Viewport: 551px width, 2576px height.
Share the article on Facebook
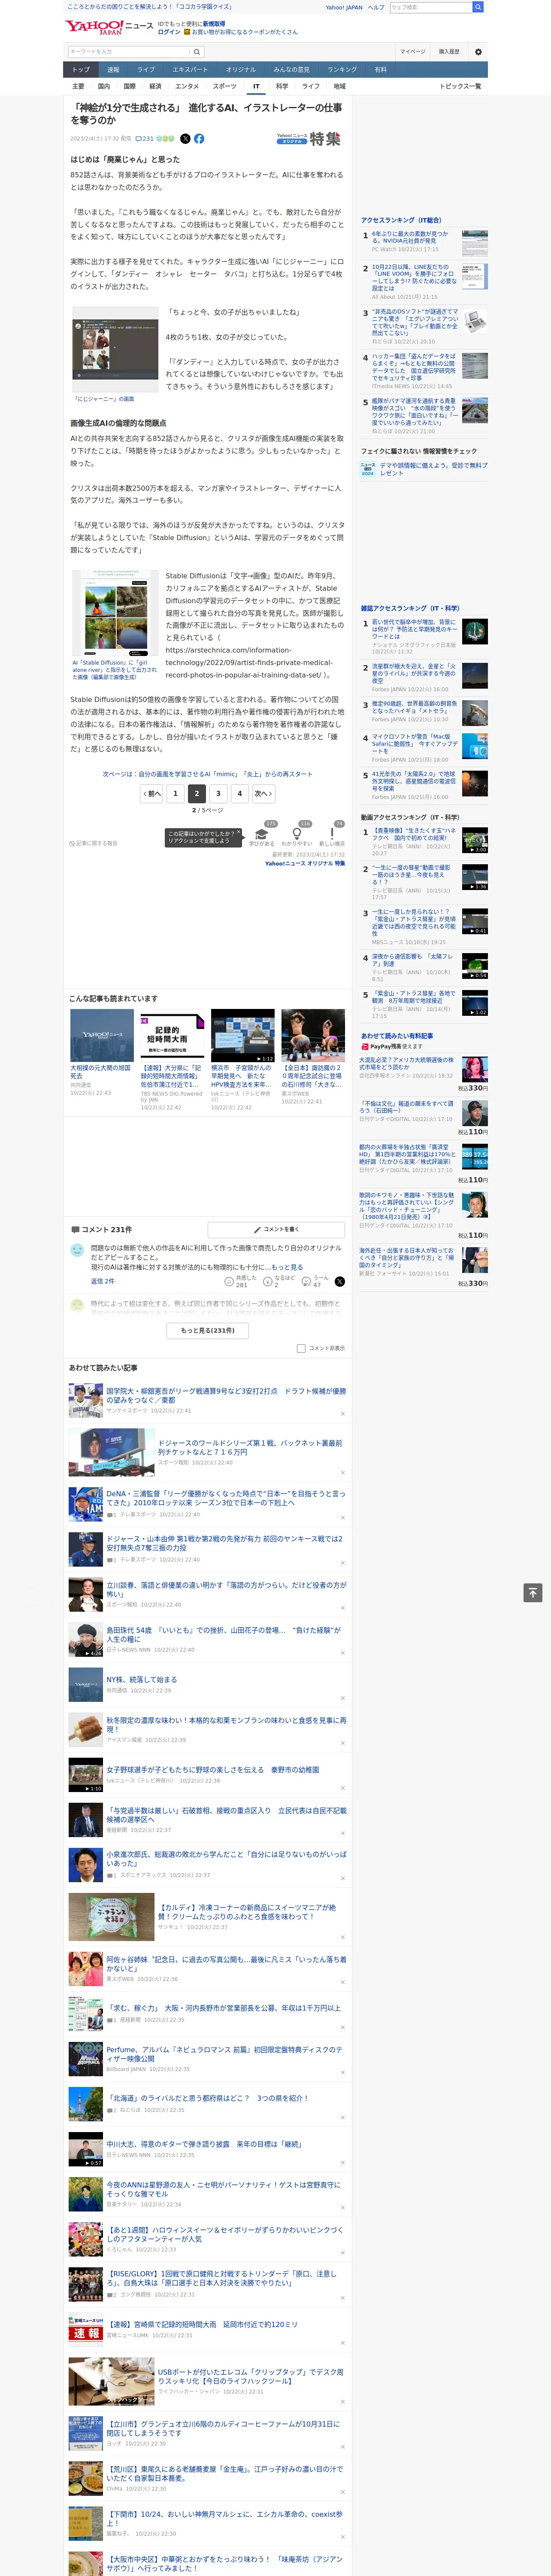click(x=199, y=139)
